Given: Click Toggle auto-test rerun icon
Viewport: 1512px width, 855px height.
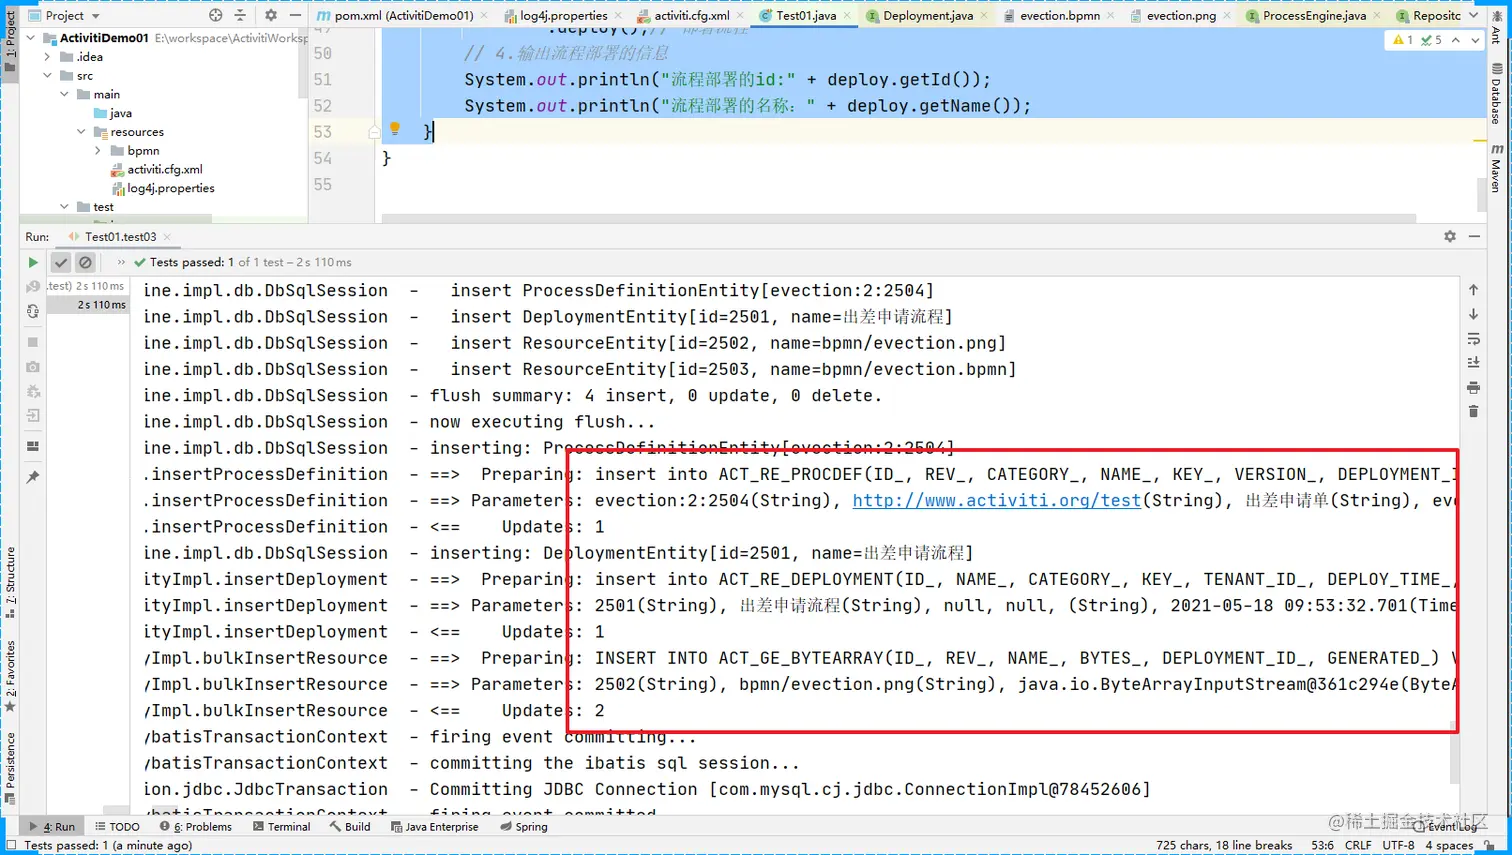Looking at the screenshot, I should (x=33, y=312).
